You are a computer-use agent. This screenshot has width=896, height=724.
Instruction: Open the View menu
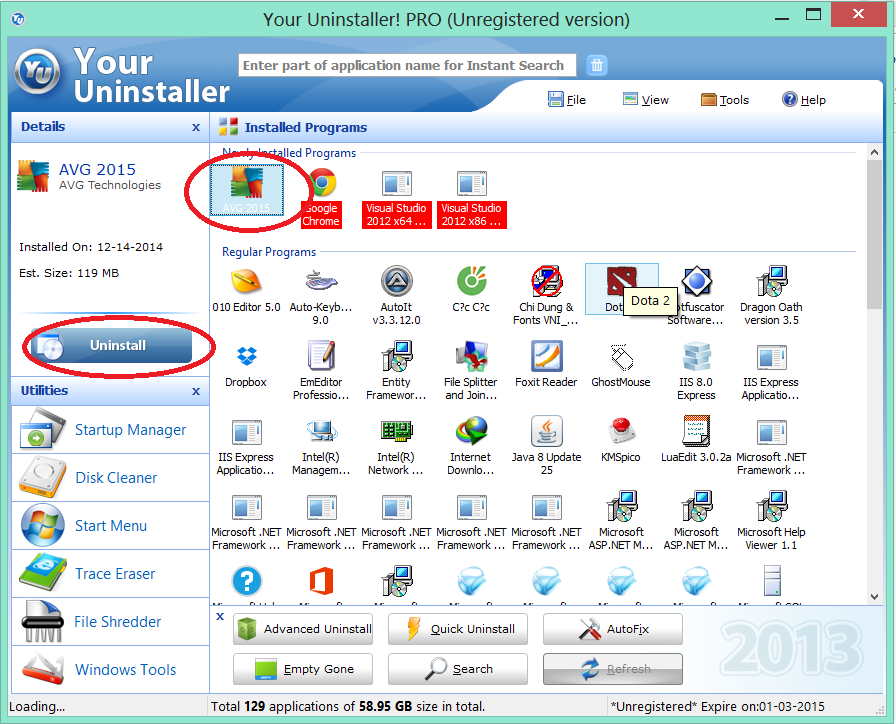pos(646,100)
